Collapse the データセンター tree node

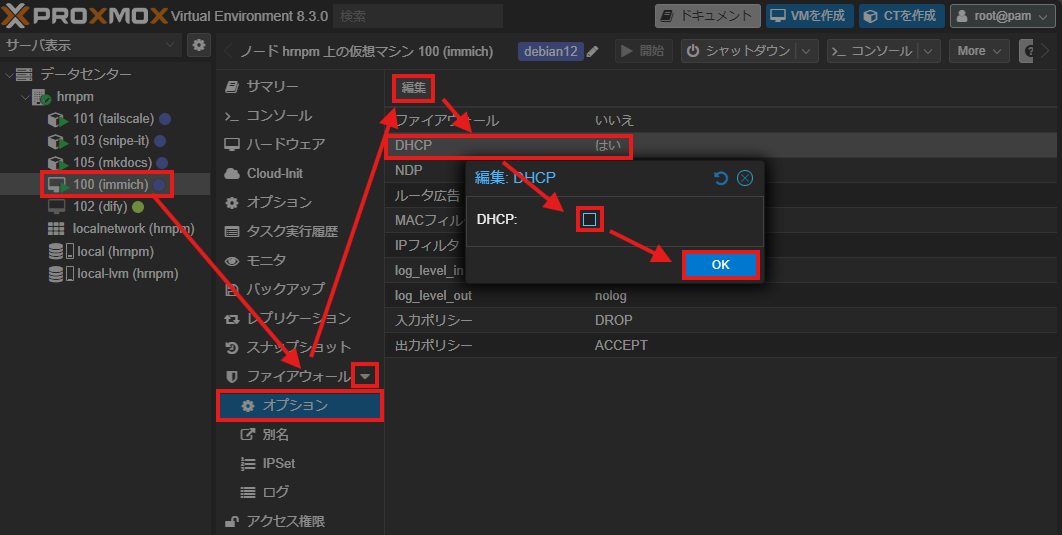pos(9,74)
